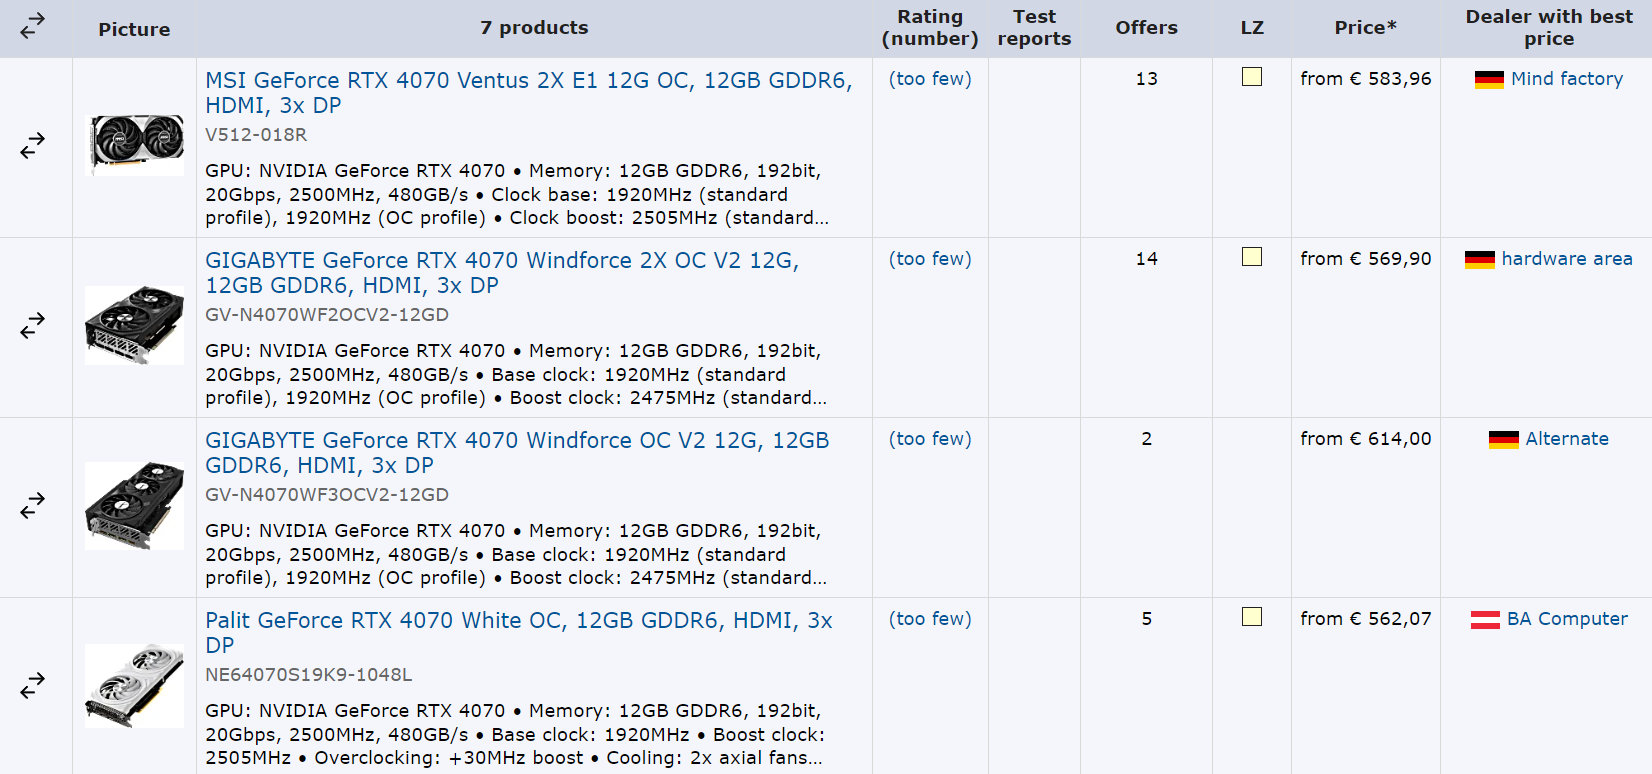This screenshot has height=774, width=1652.
Task: Click the price "from € 569,90"
Action: click(1366, 259)
